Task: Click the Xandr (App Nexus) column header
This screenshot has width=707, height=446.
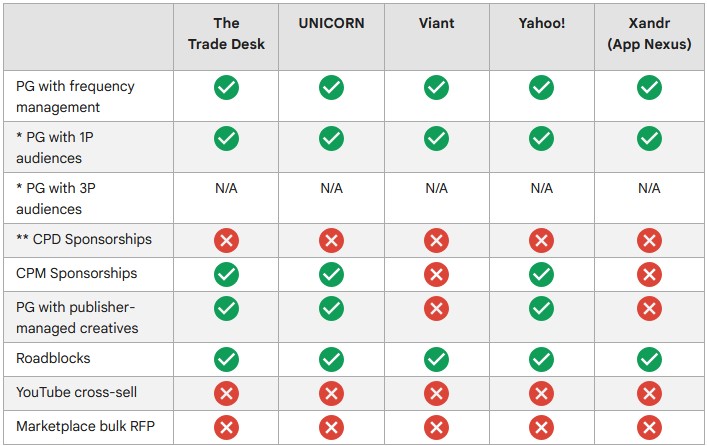Action: pyautogui.click(x=649, y=33)
